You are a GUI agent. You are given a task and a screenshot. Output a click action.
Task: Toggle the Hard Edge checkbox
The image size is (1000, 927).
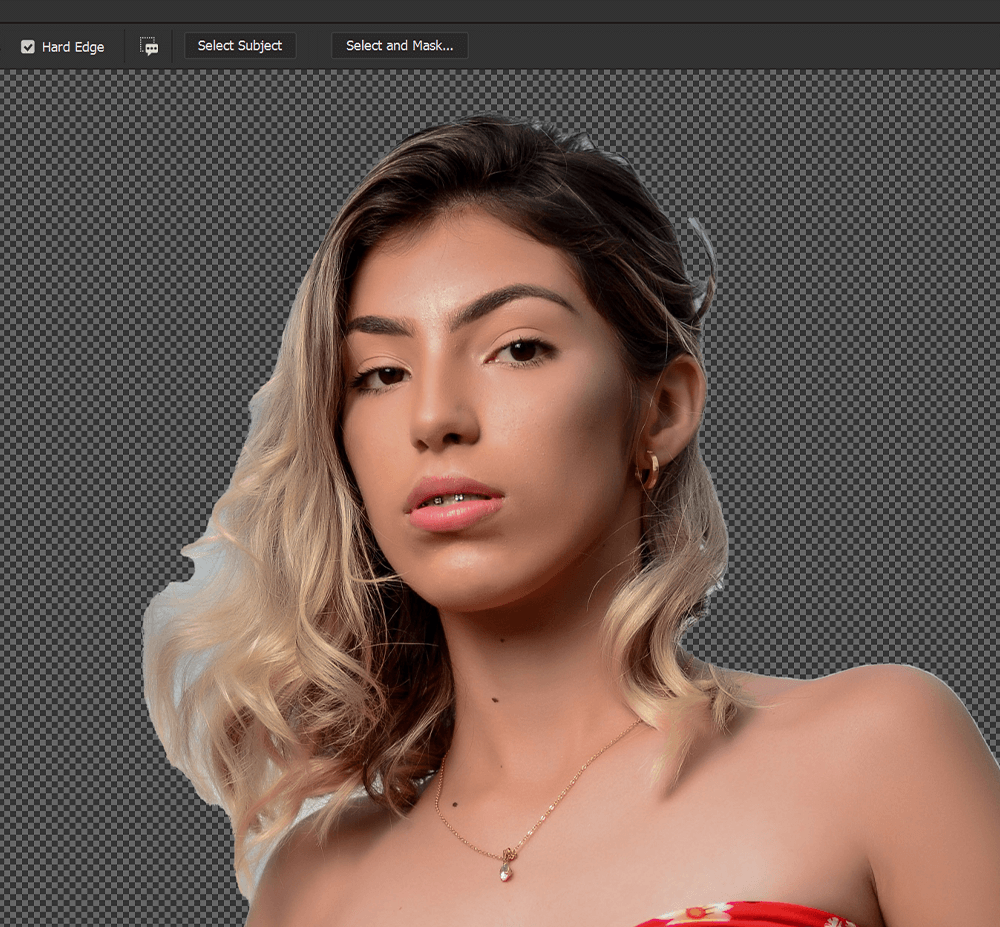27,47
